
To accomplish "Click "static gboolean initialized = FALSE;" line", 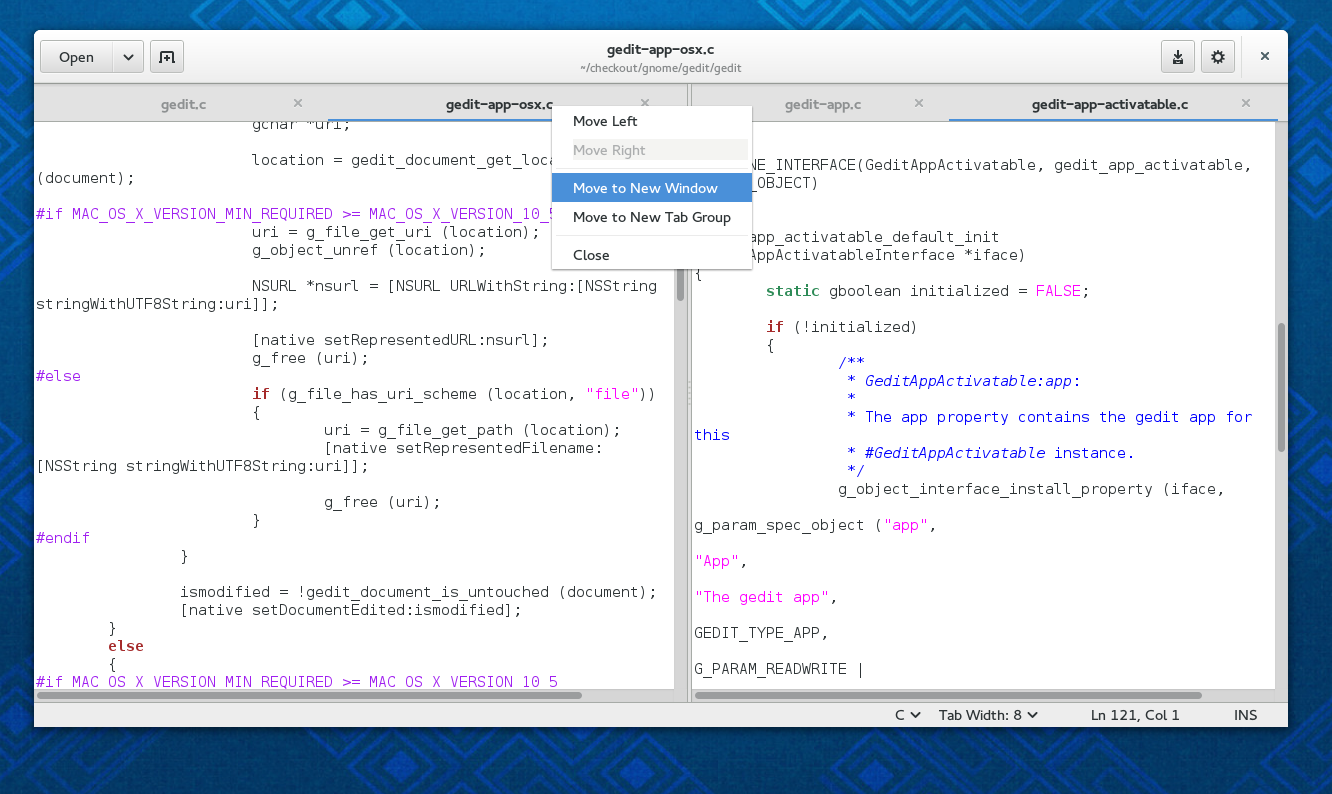I will click(927, 291).
